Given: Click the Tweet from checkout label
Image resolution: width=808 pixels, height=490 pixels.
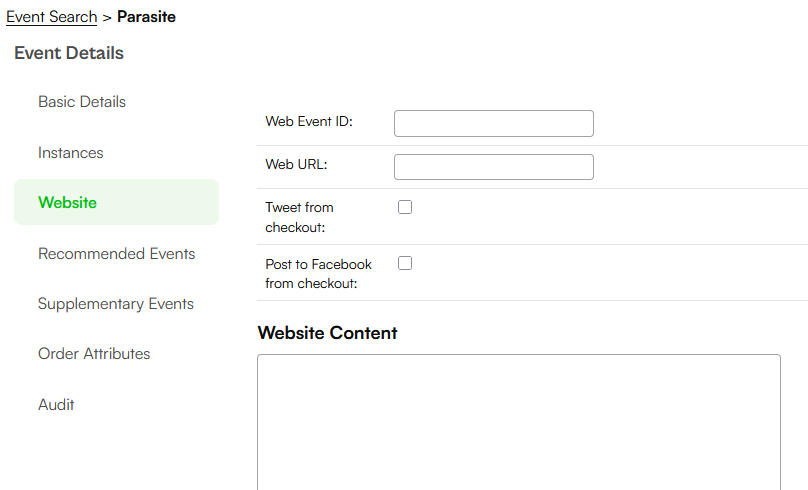Looking at the screenshot, I should tap(299, 217).
